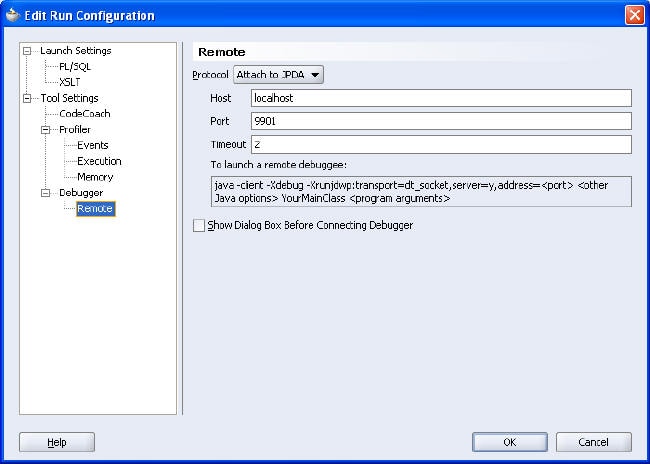Image resolution: width=650 pixels, height=464 pixels.
Task: Select Execution under Profiler
Action: (99, 161)
